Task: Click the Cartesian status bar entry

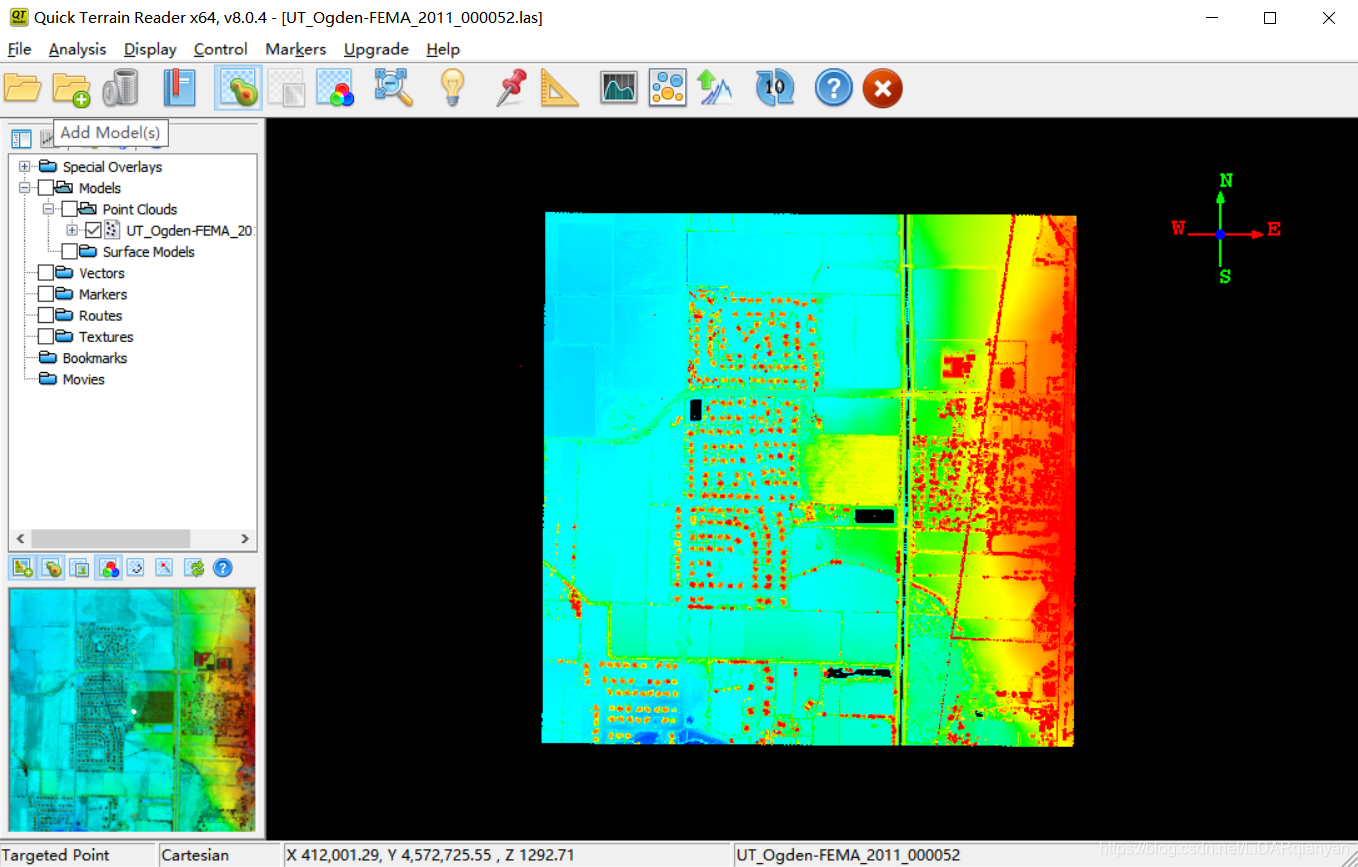Action: point(194,855)
